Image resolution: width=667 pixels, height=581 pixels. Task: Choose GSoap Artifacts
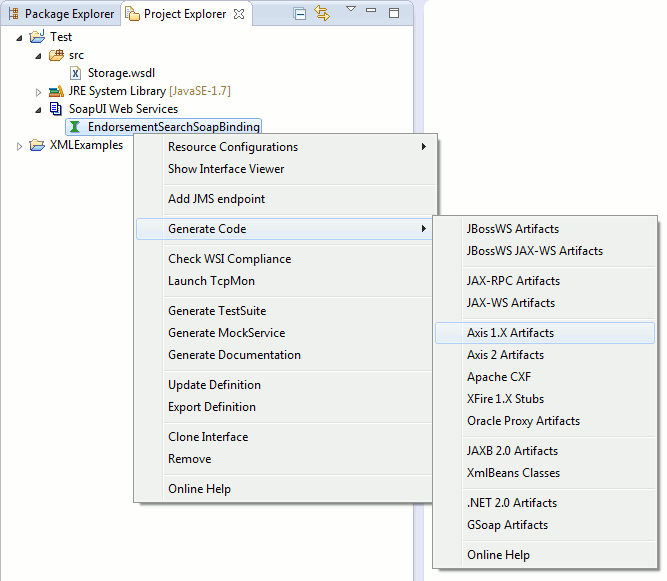point(507,525)
